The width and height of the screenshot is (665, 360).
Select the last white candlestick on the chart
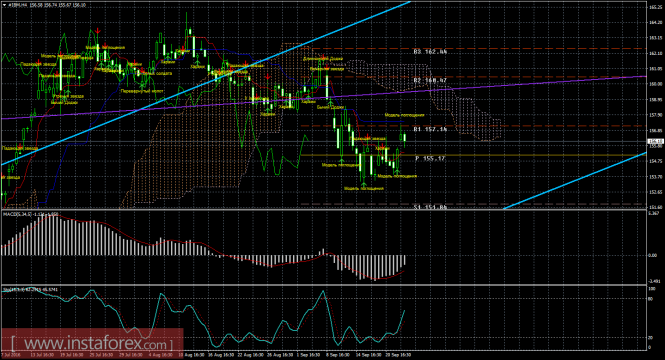point(405,138)
